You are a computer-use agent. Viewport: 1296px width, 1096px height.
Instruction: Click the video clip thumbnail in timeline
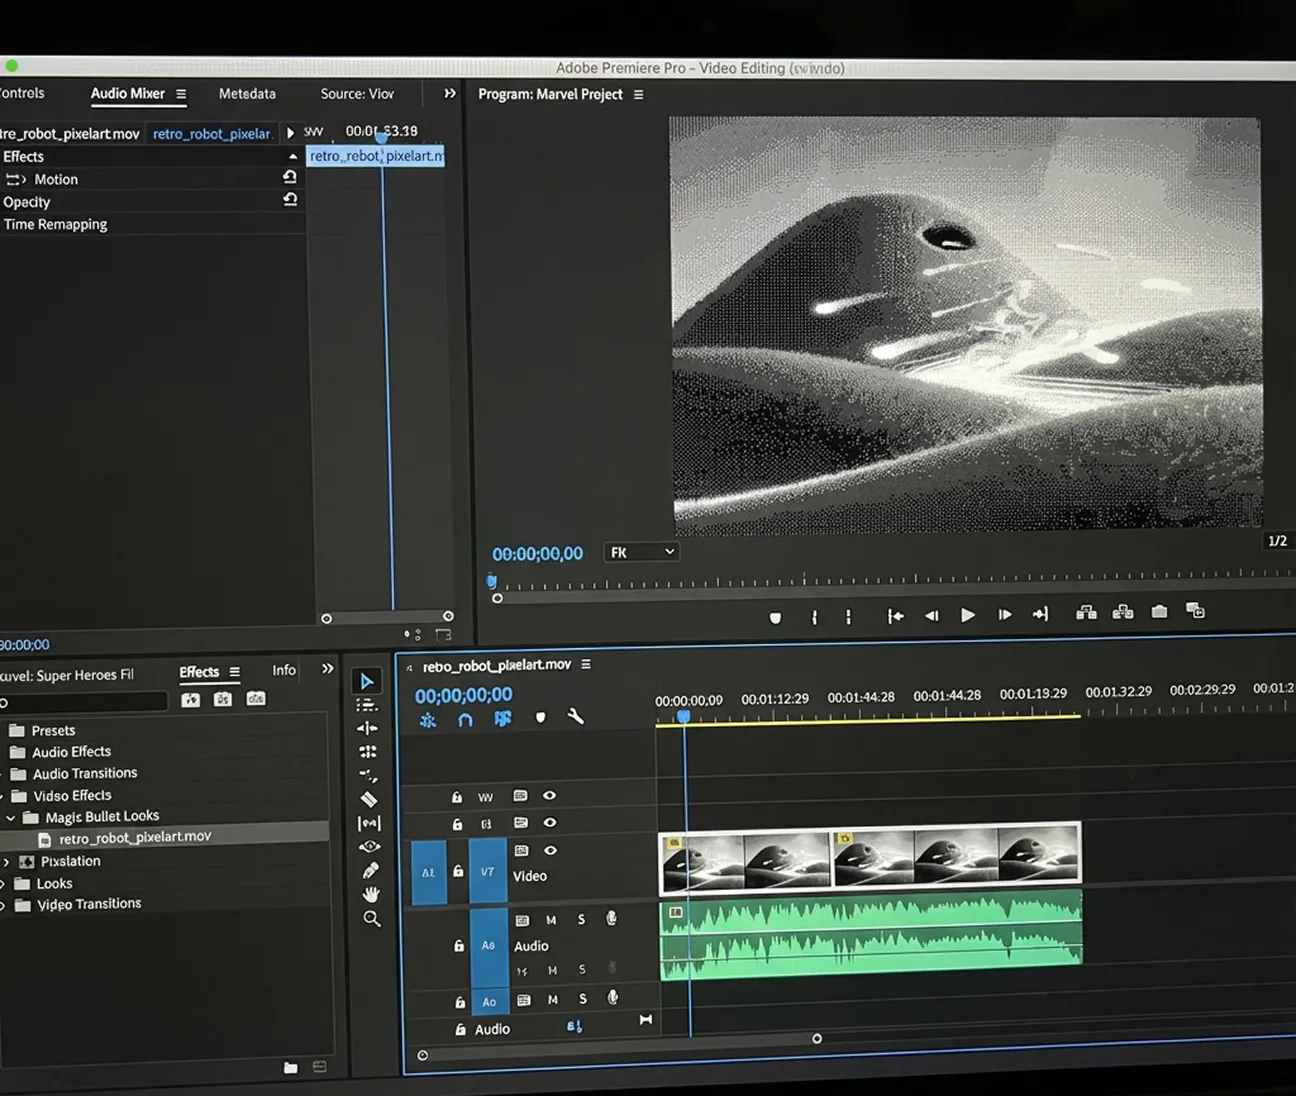pyautogui.click(x=869, y=858)
